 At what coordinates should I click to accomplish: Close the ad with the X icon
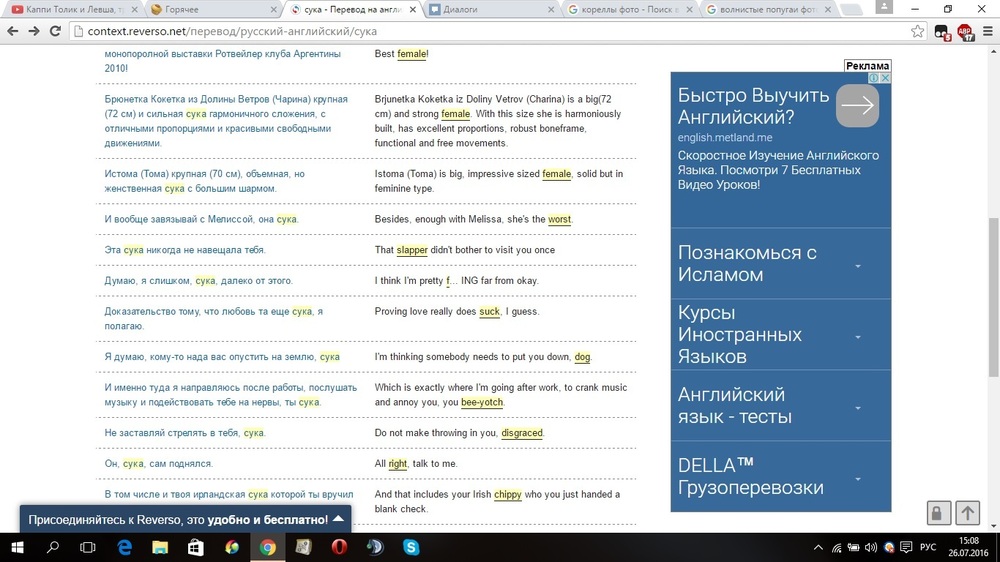tap(884, 78)
